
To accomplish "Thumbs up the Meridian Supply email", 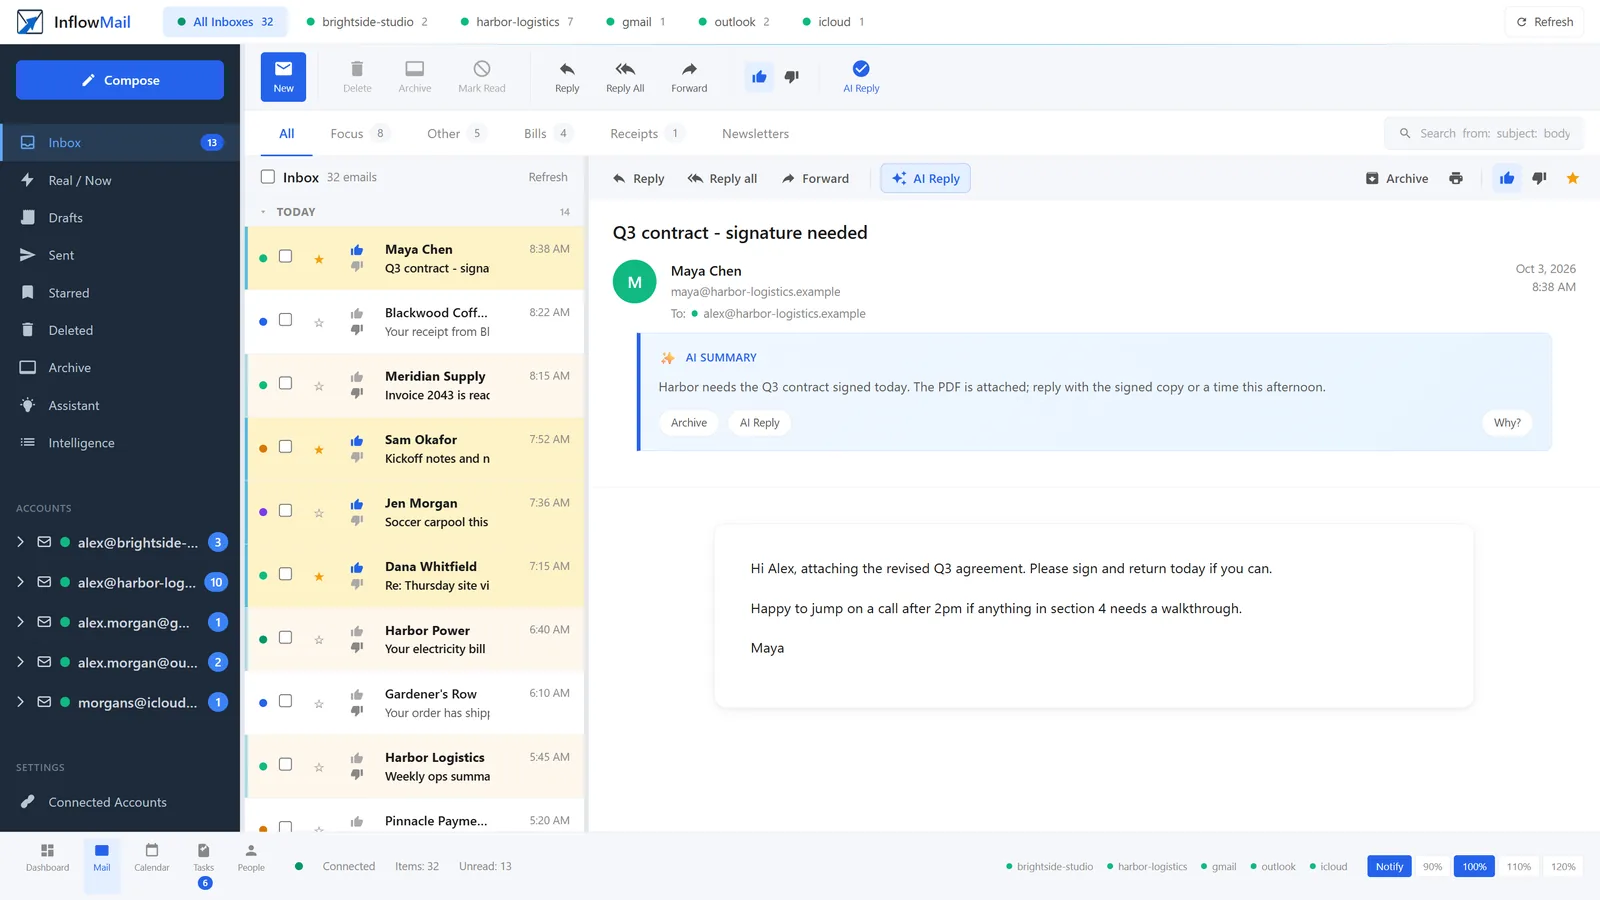I will point(357,377).
